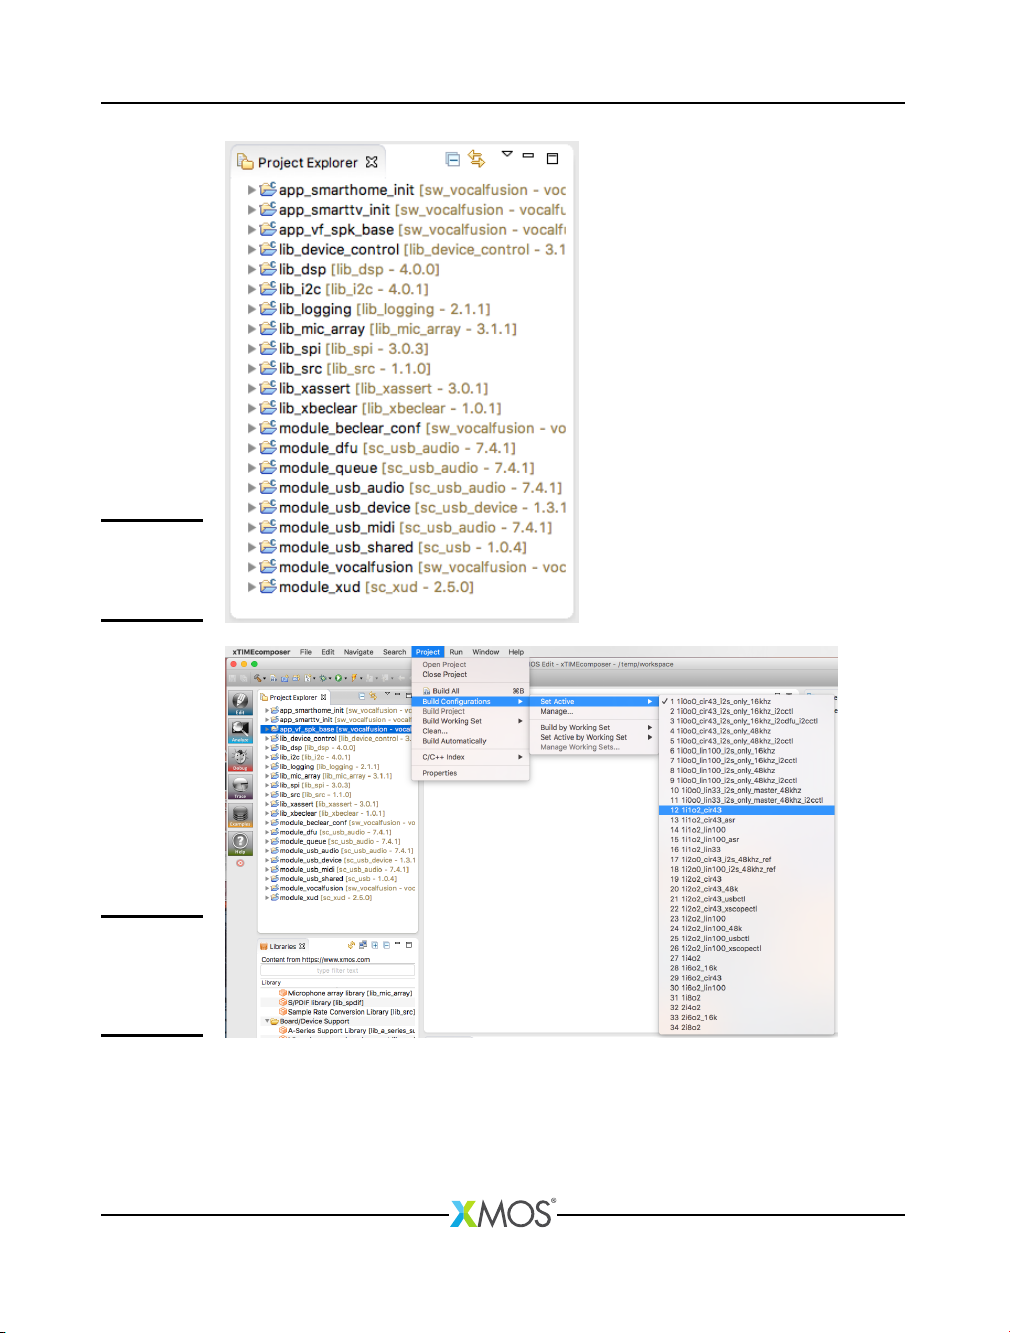Screen dimensions: 1010x1333
Task: Click S/PDIF library cube icon
Action: pos(283,1002)
